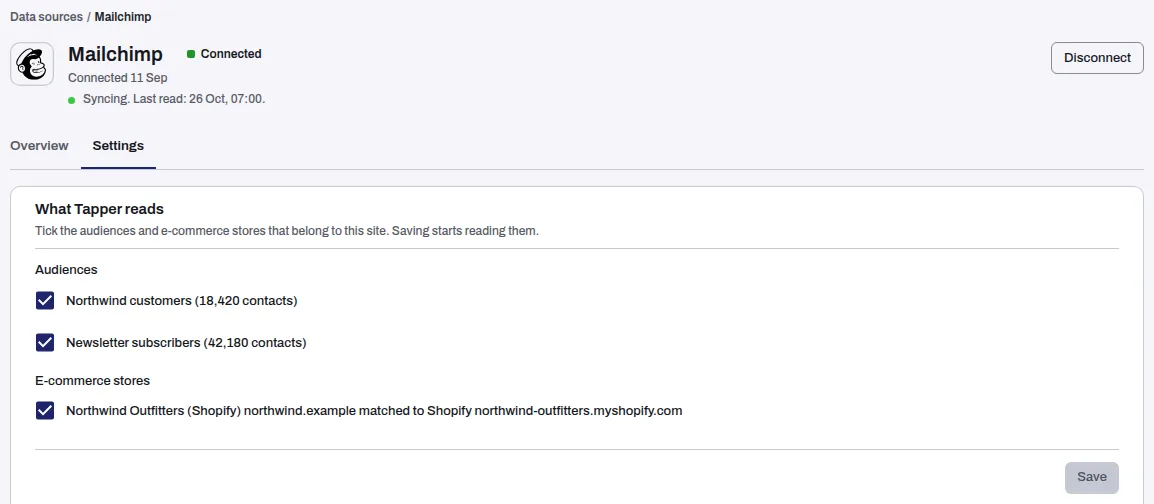Image resolution: width=1154 pixels, height=504 pixels.
Task: Select the Settings tab
Action: (118, 146)
